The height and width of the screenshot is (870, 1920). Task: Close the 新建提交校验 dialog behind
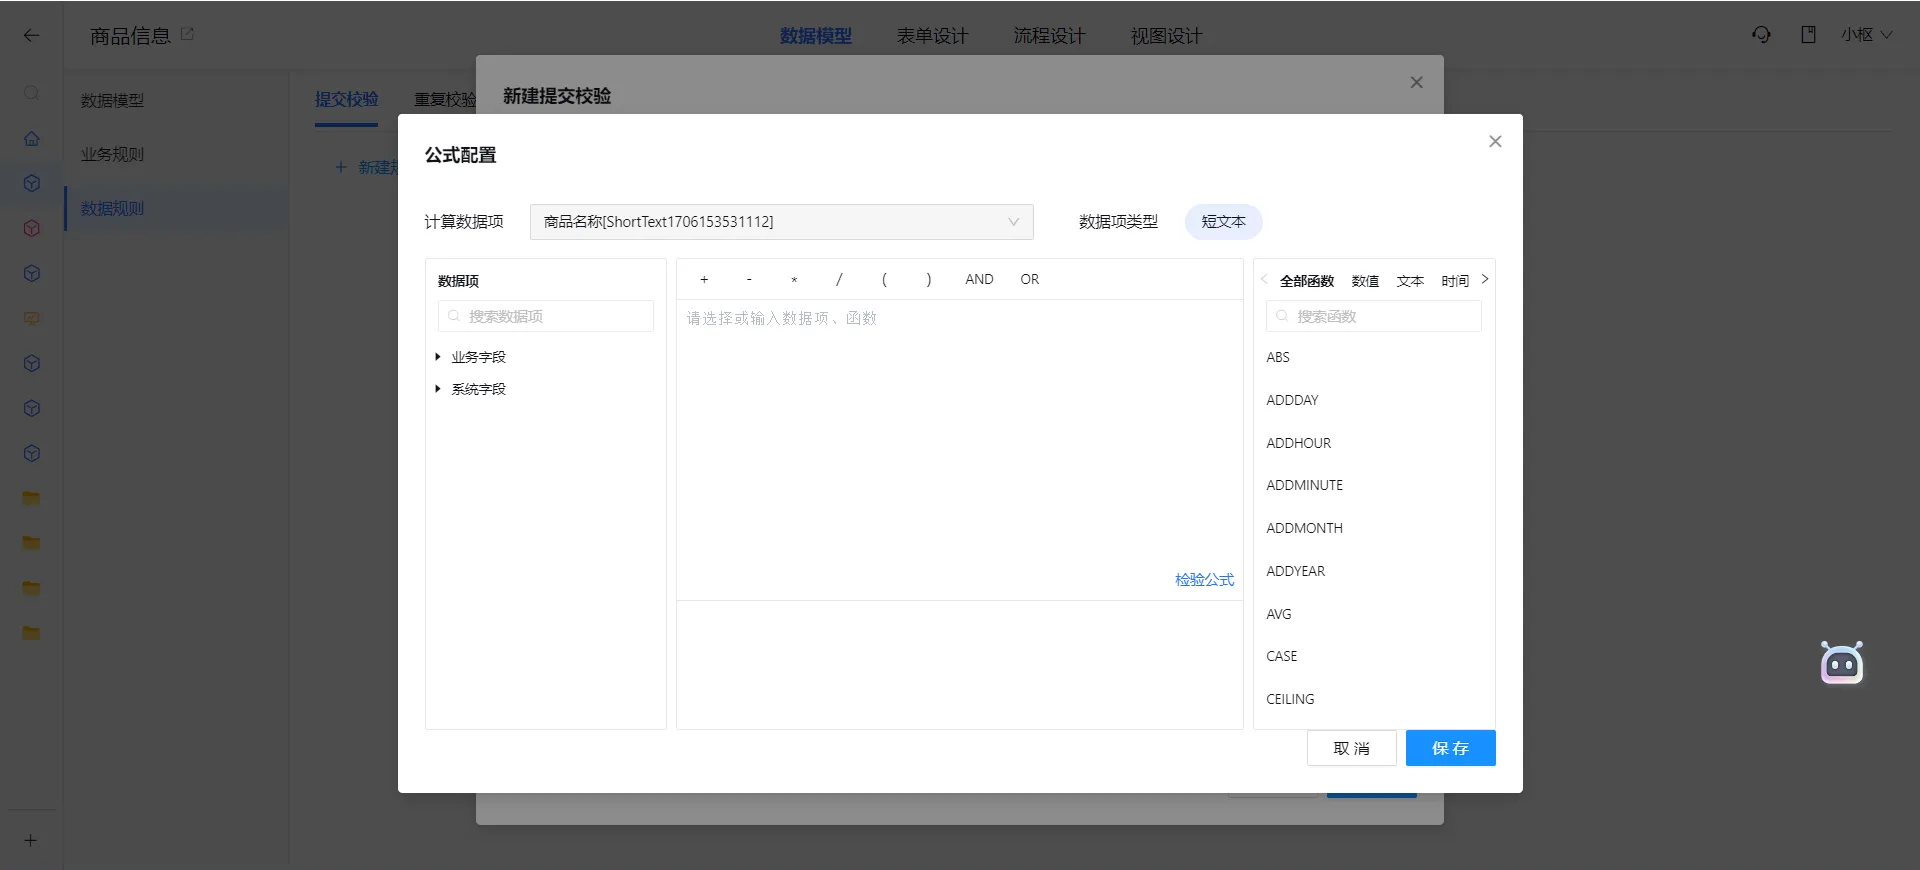(1416, 82)
